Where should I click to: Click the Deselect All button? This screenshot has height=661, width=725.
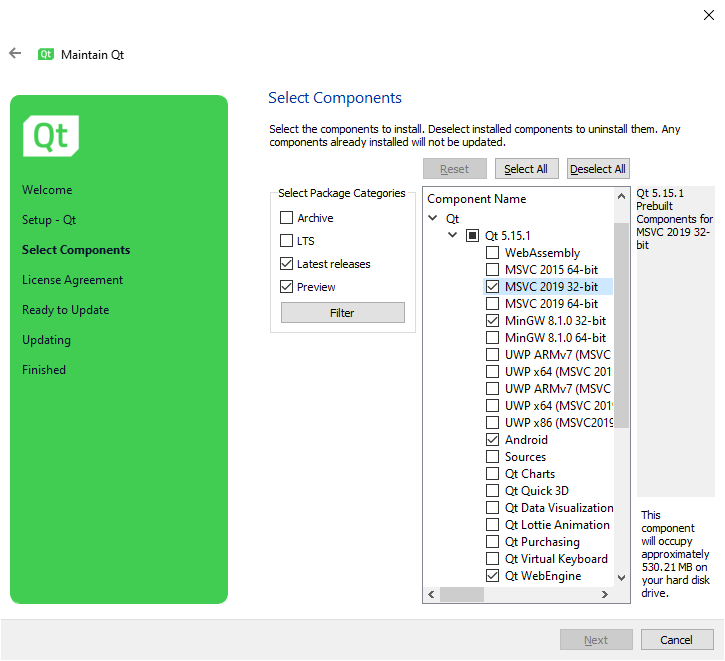tap(598, 169)
